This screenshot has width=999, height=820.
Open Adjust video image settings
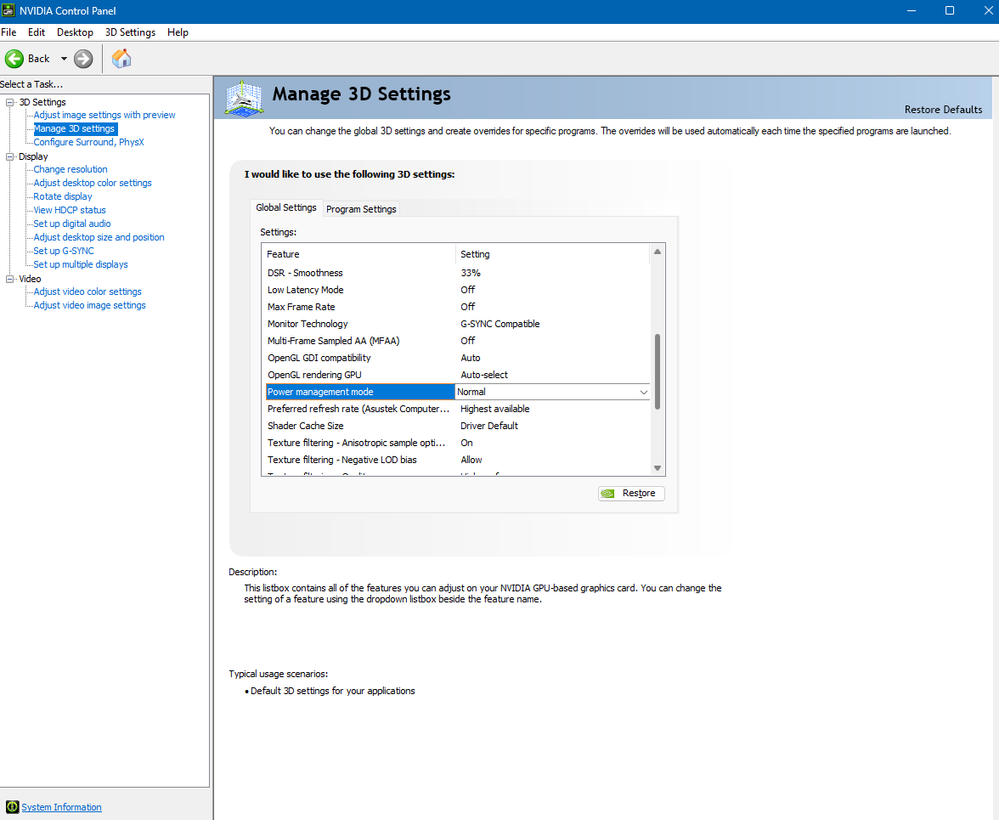pos(89,305)
